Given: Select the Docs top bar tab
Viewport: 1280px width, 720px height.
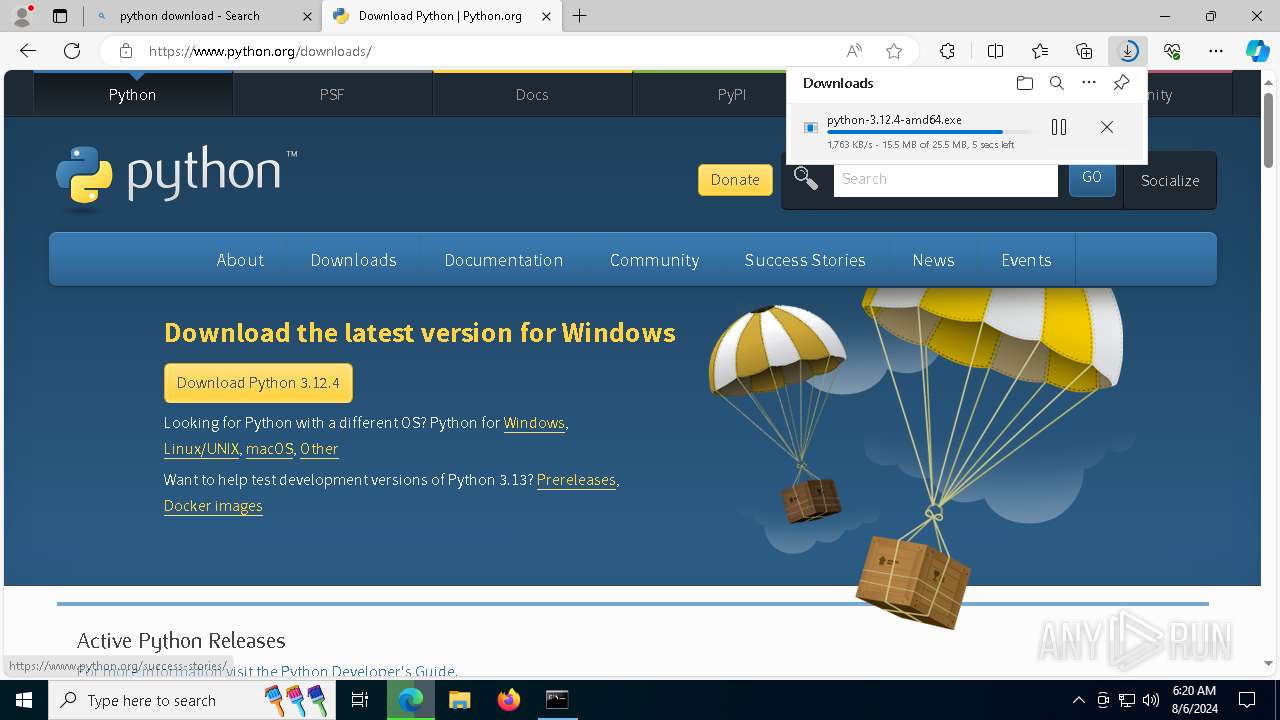Looking at the screenshot, I should [532, 94].
